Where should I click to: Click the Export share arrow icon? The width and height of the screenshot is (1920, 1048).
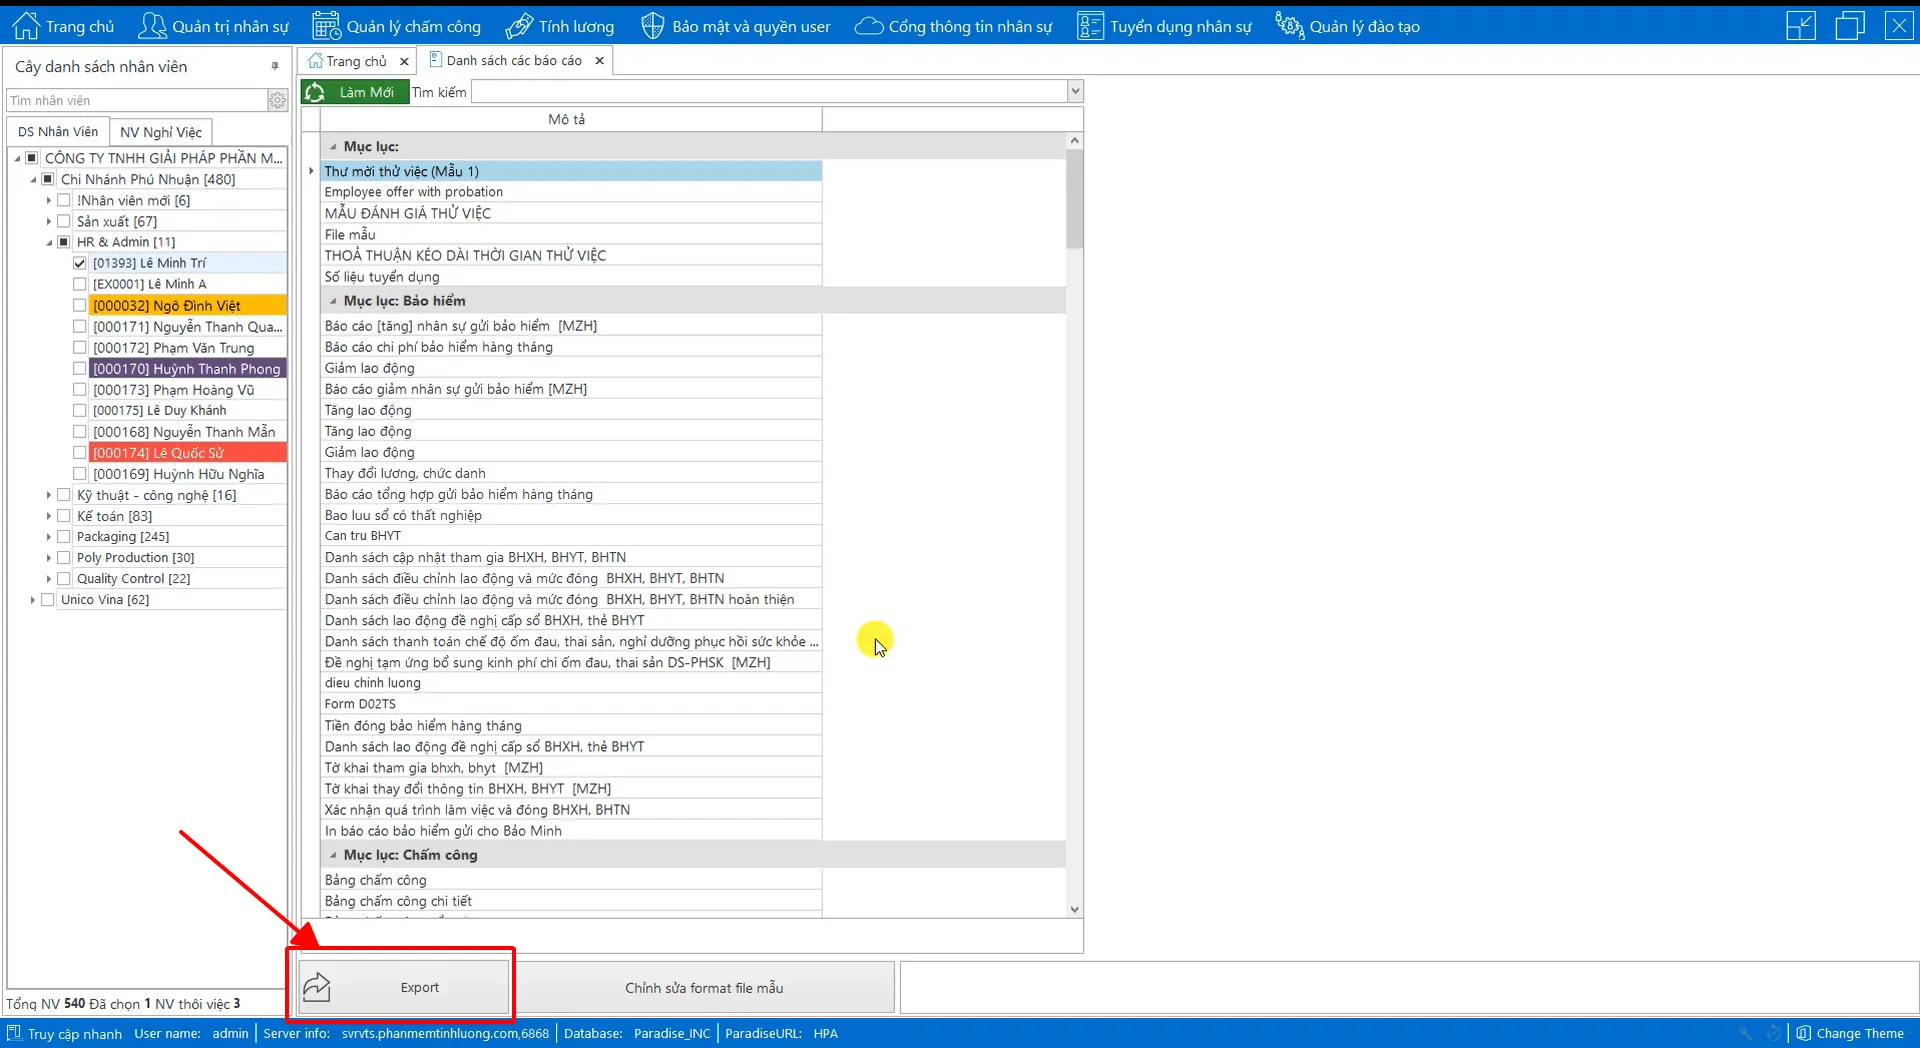[317, 987]
